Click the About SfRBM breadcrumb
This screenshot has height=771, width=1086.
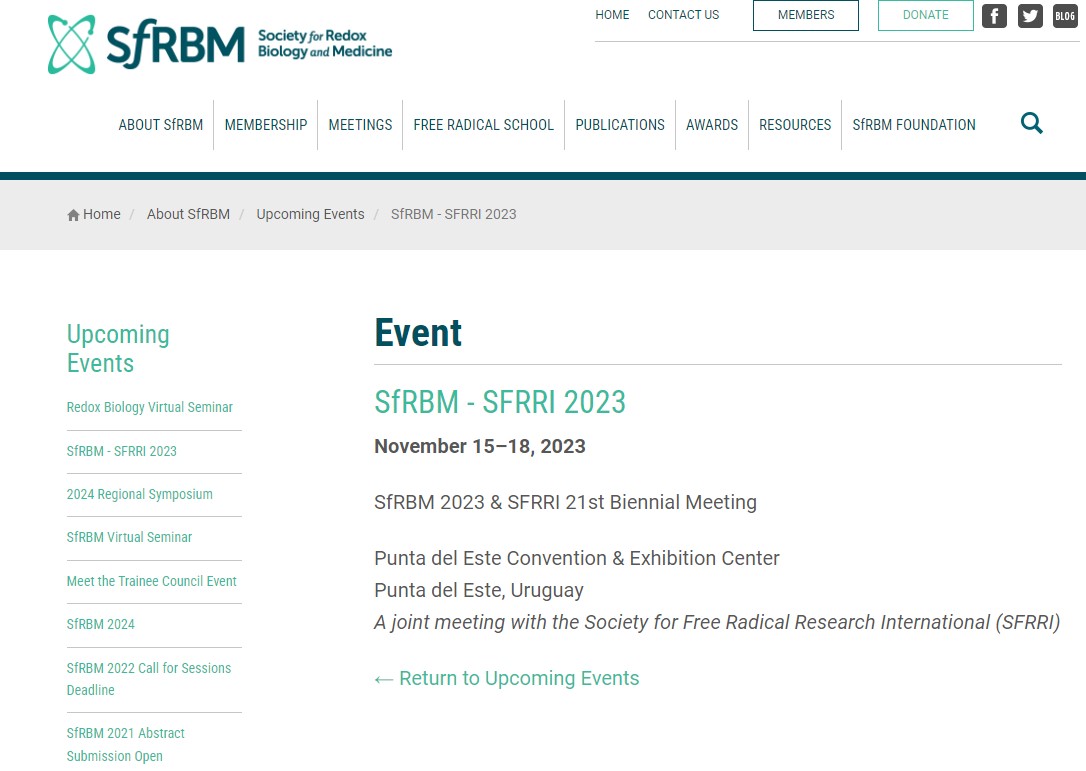188,214
